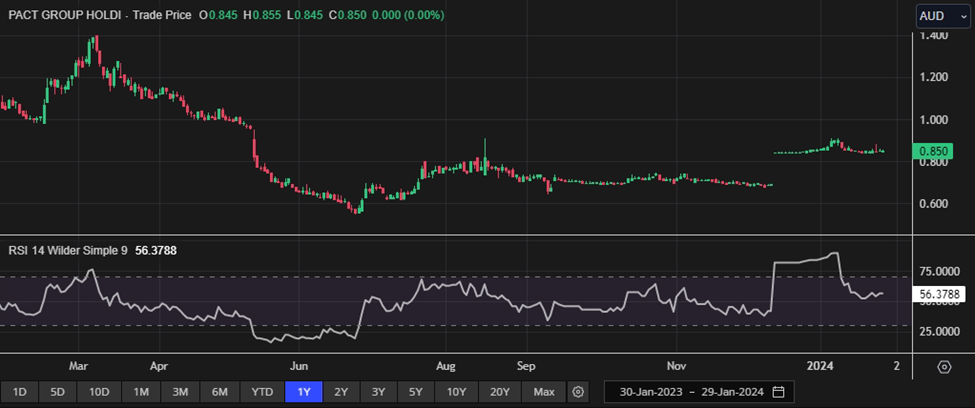The width and height of the screenshot is (975, 408).
Task: Click the 1.200 price axis label
Action: point(936,77)
